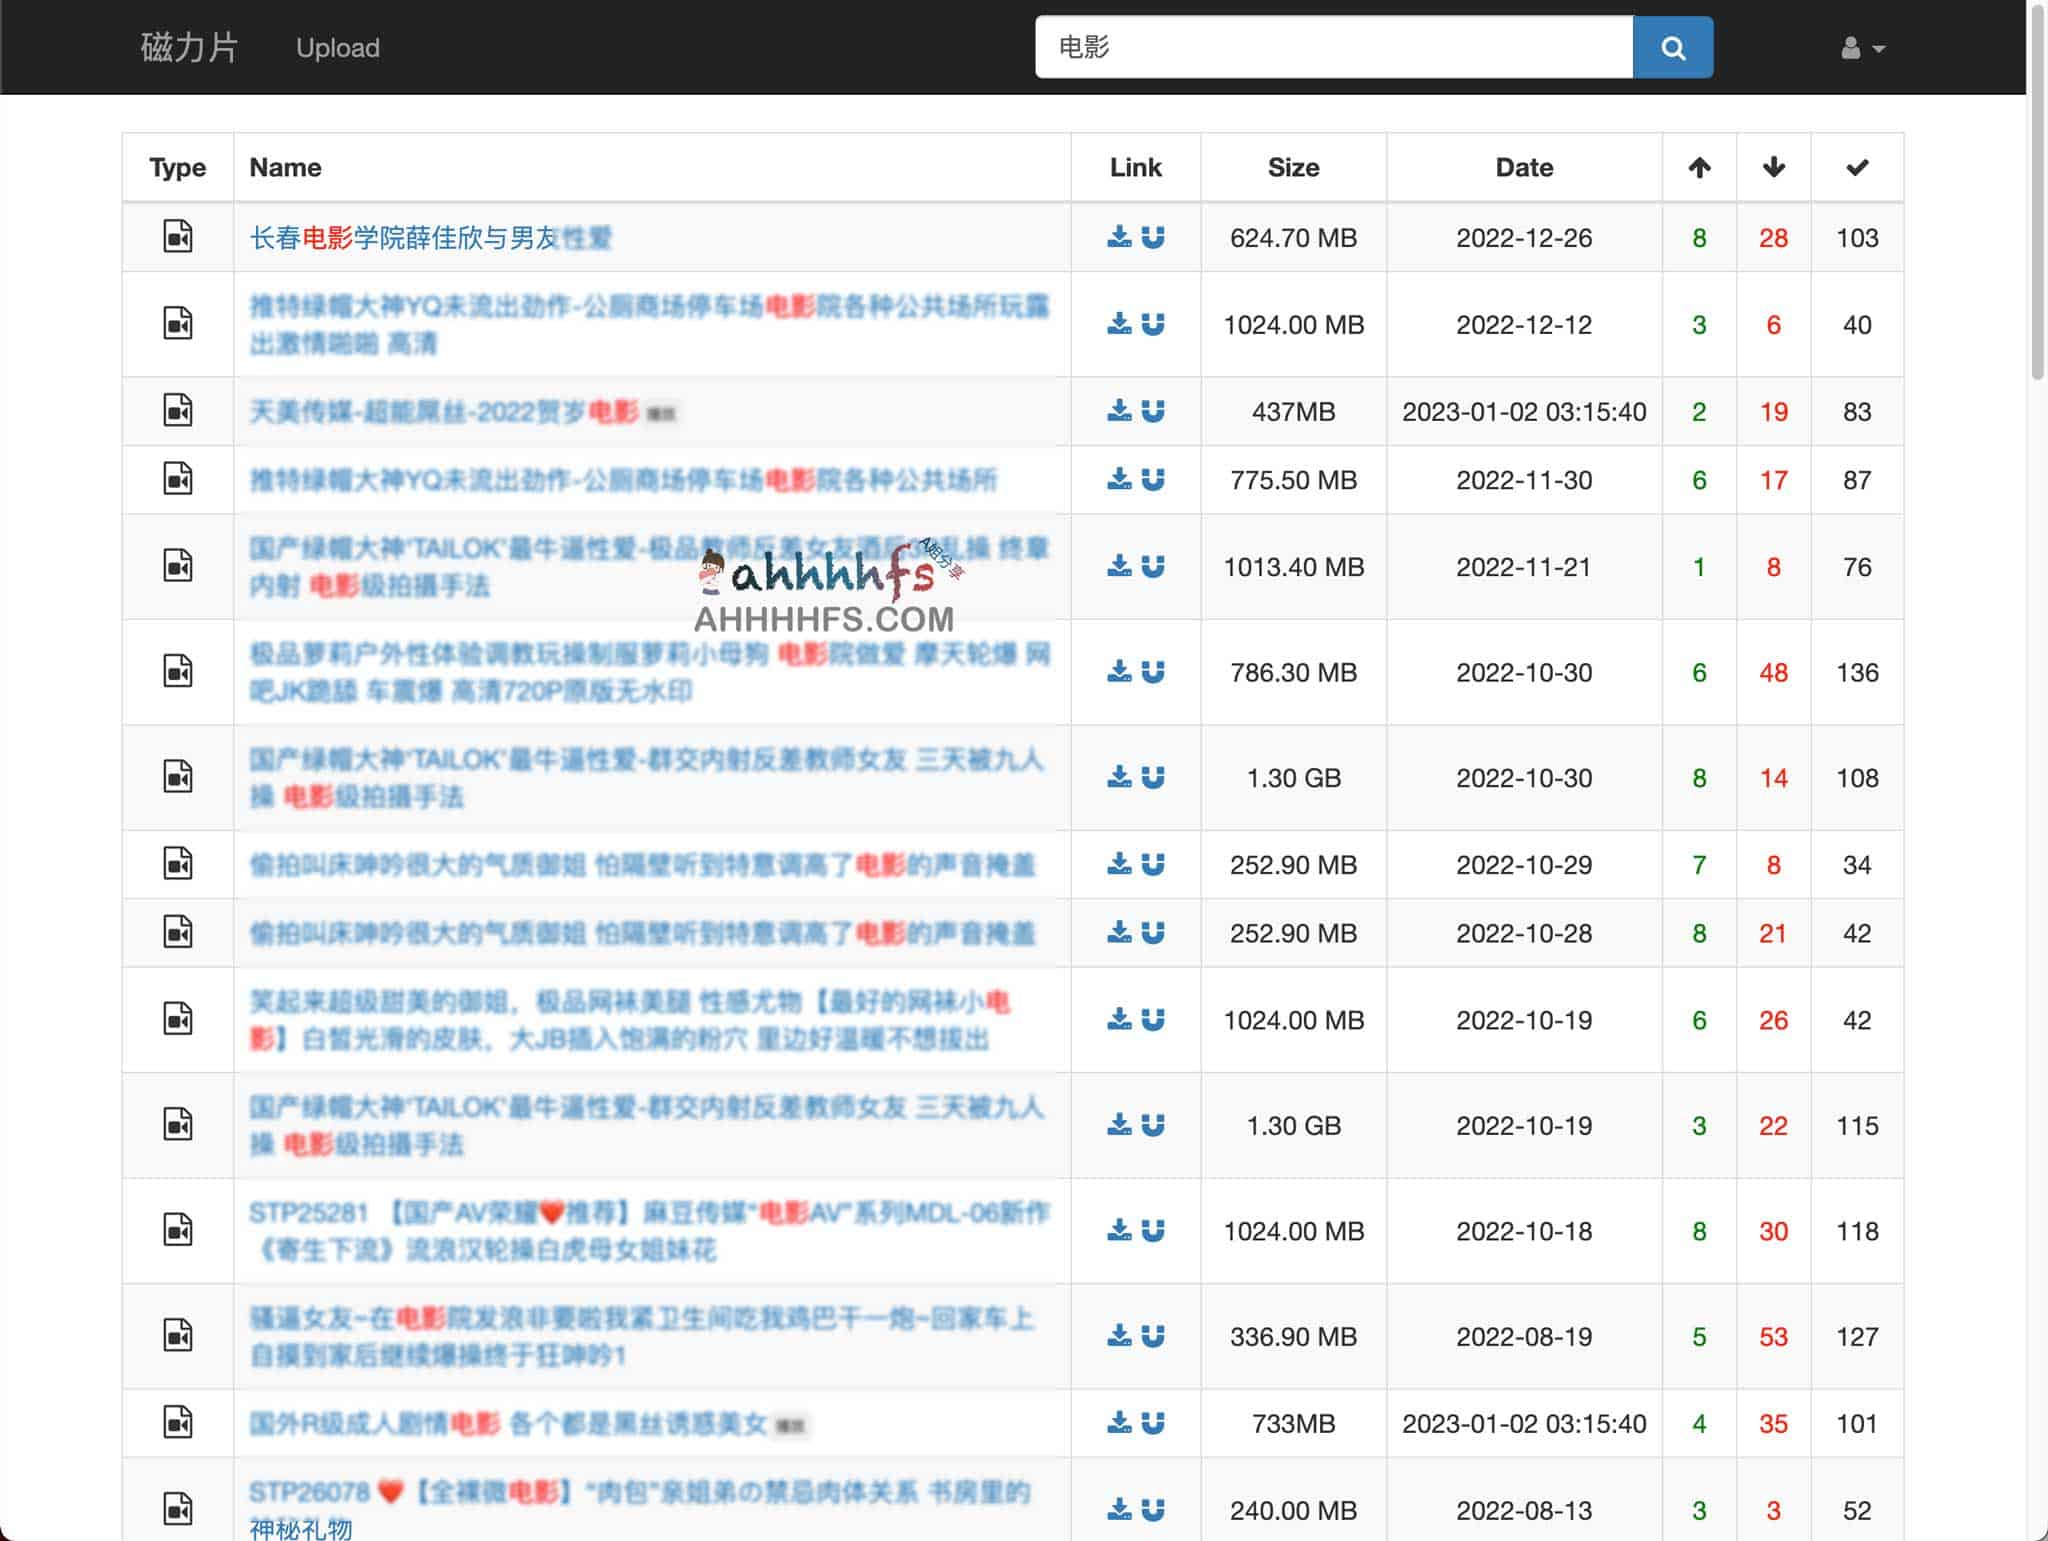Click magnet link icon for the 437MB entry
Viewport: 2048px width, 1541px height.
tap(1153, 411)
